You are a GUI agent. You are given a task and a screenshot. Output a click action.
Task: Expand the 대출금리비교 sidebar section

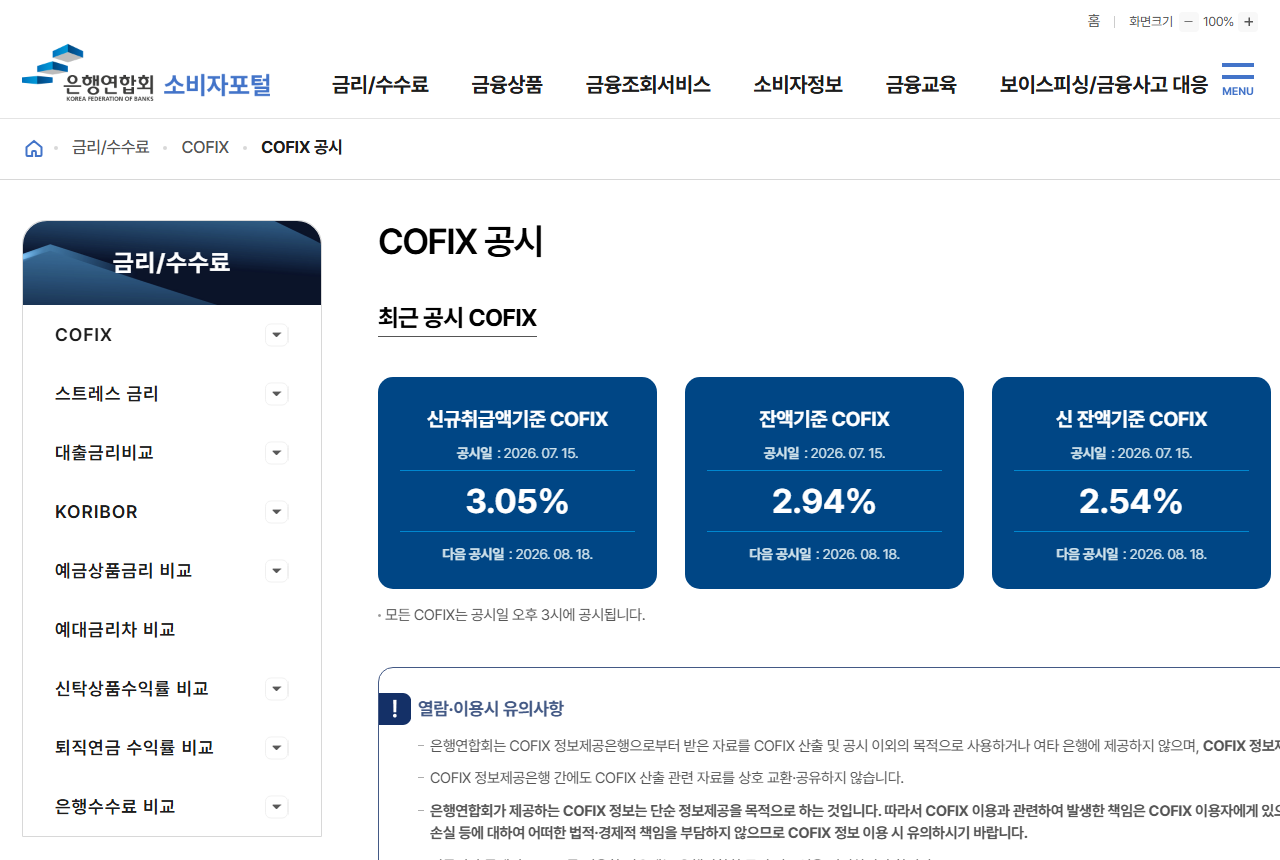277,453
